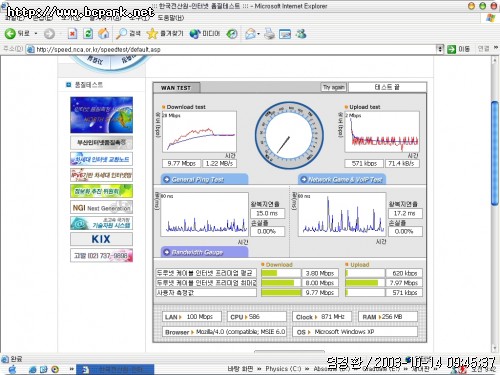Click the 1.22 MB/s download value
The height and width of the screenshot is (375, 500).
(219, 163)
